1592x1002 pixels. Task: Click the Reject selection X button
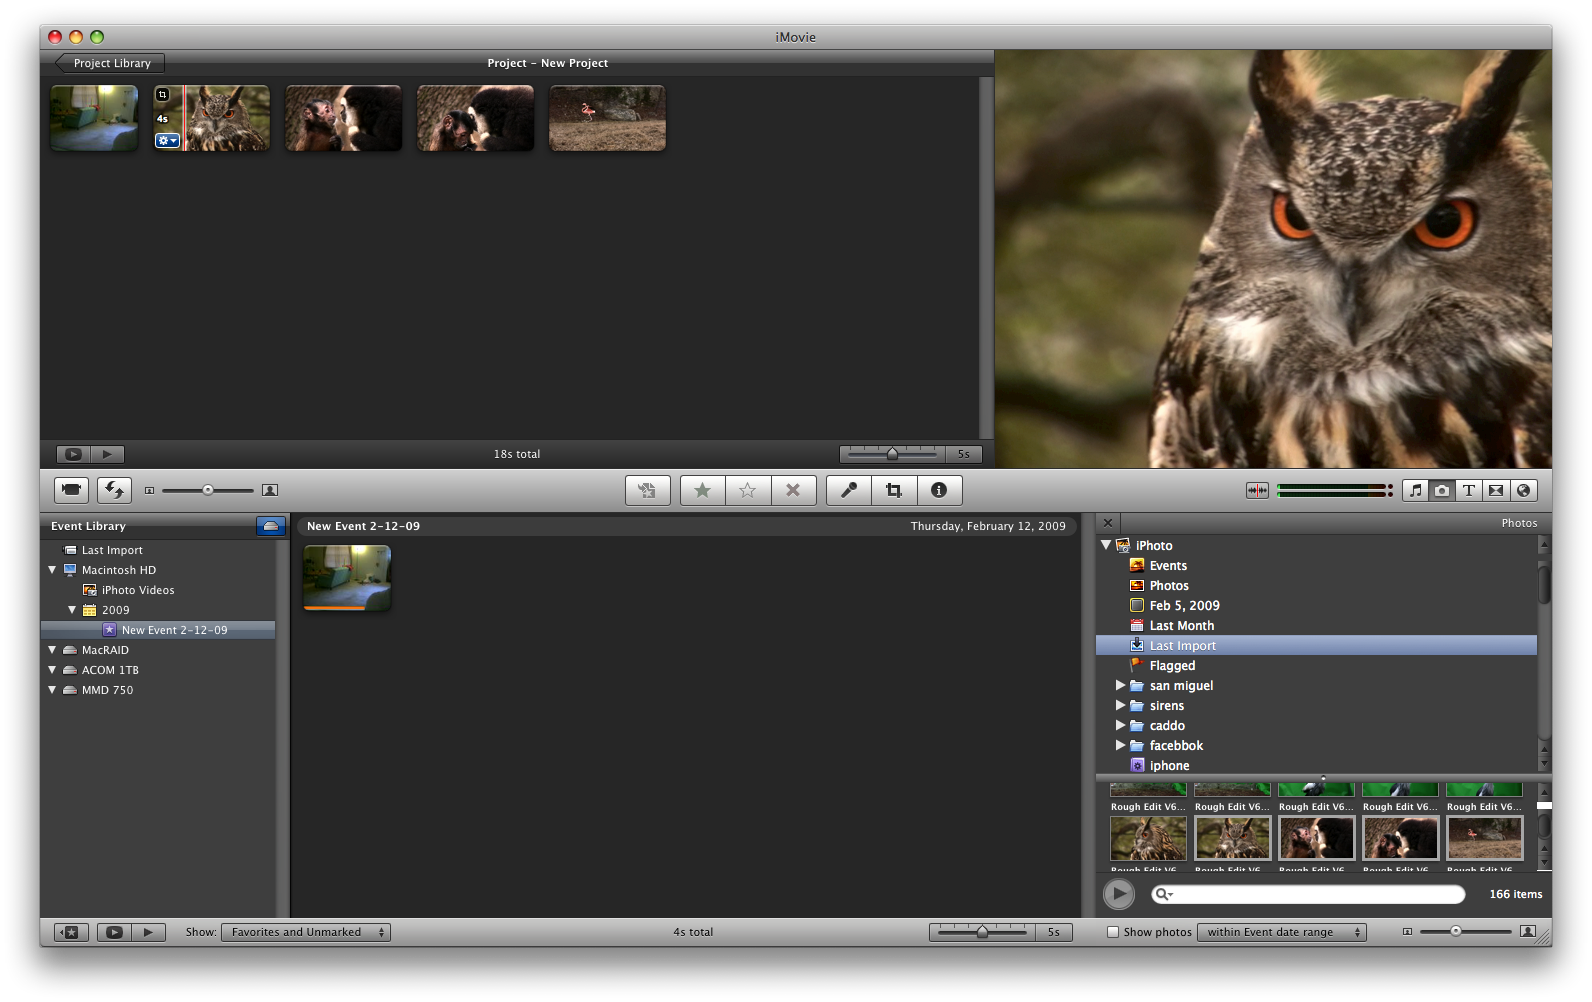pyautogui.click(x=793, y=490)
